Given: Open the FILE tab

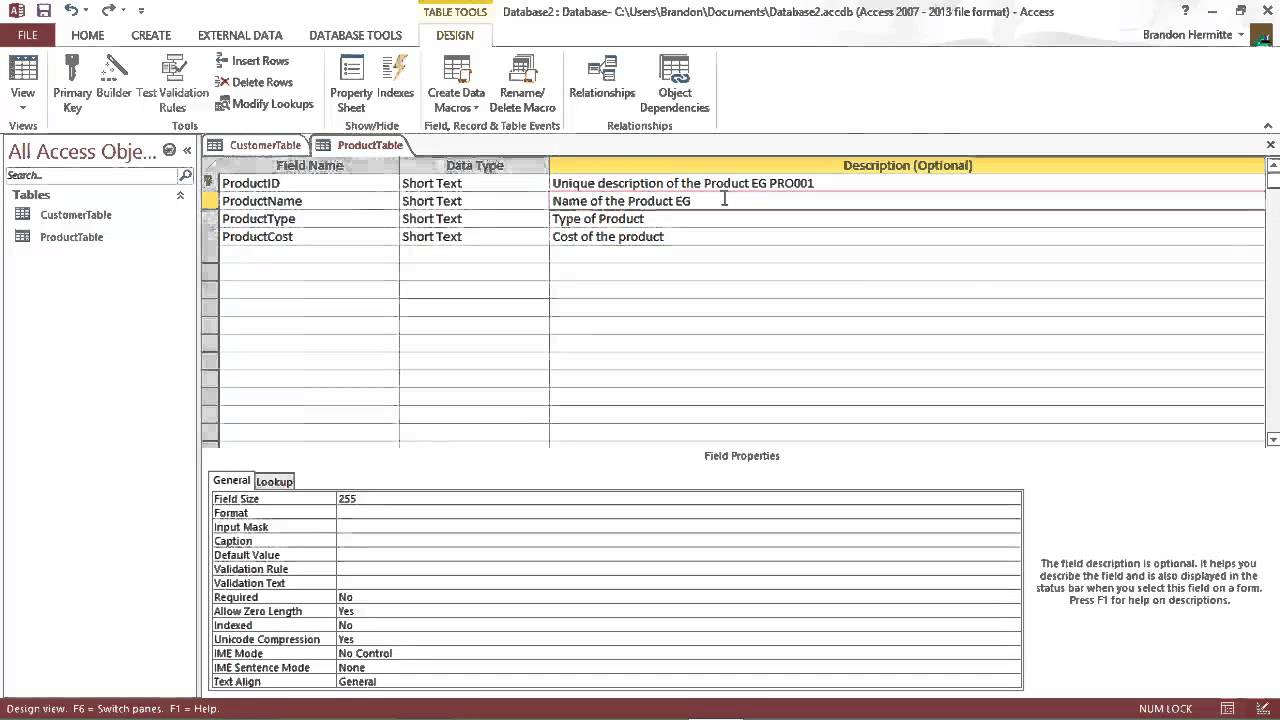Looking at the screenshot, I should (28, 35).
